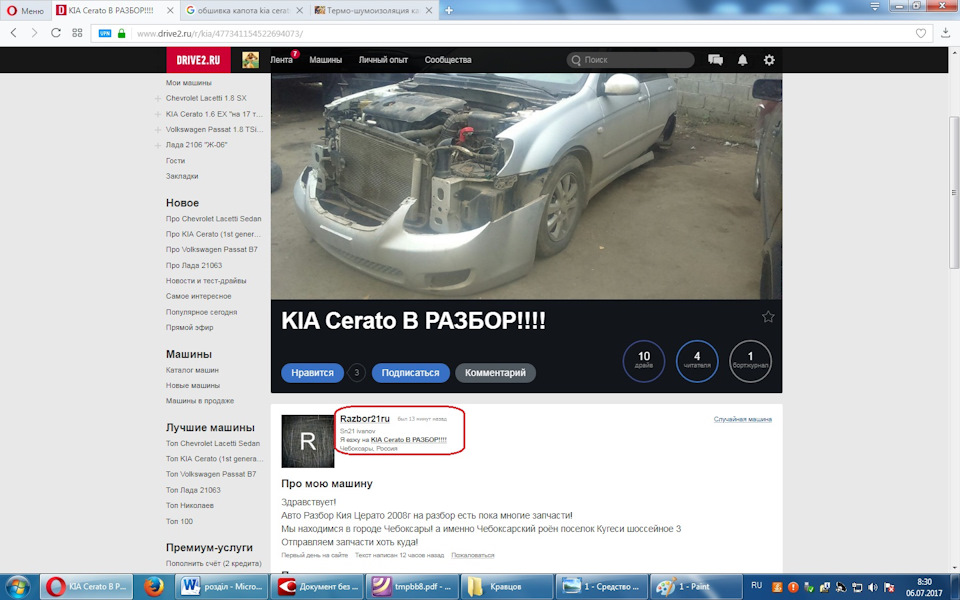Viewport: 960px width, 600px height.
Task: Click the silver KIA Cerato photo
Action: (x=527, y=186)
